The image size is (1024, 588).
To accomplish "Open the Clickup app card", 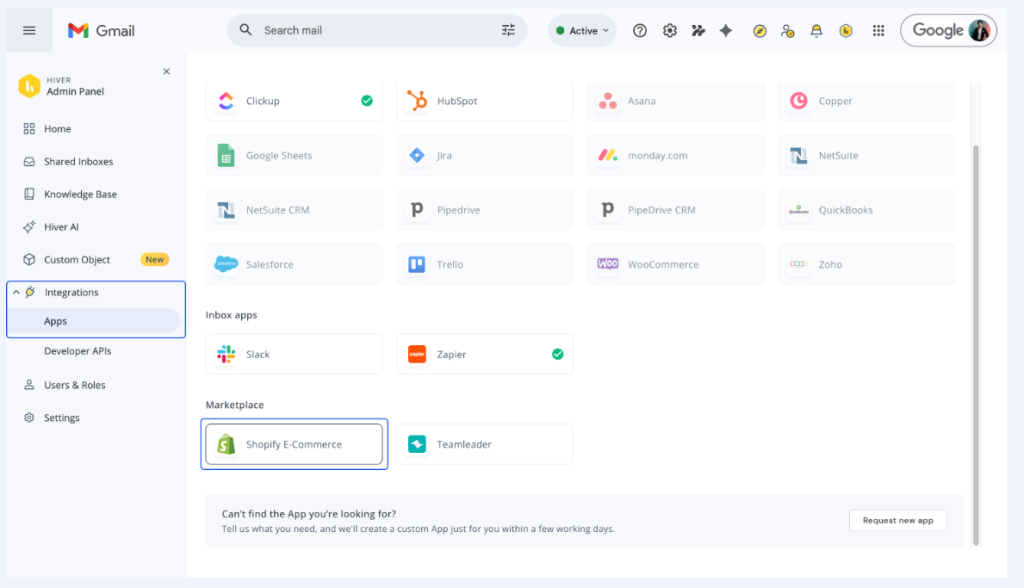I will pyautogui.click(x=294, y=101).
